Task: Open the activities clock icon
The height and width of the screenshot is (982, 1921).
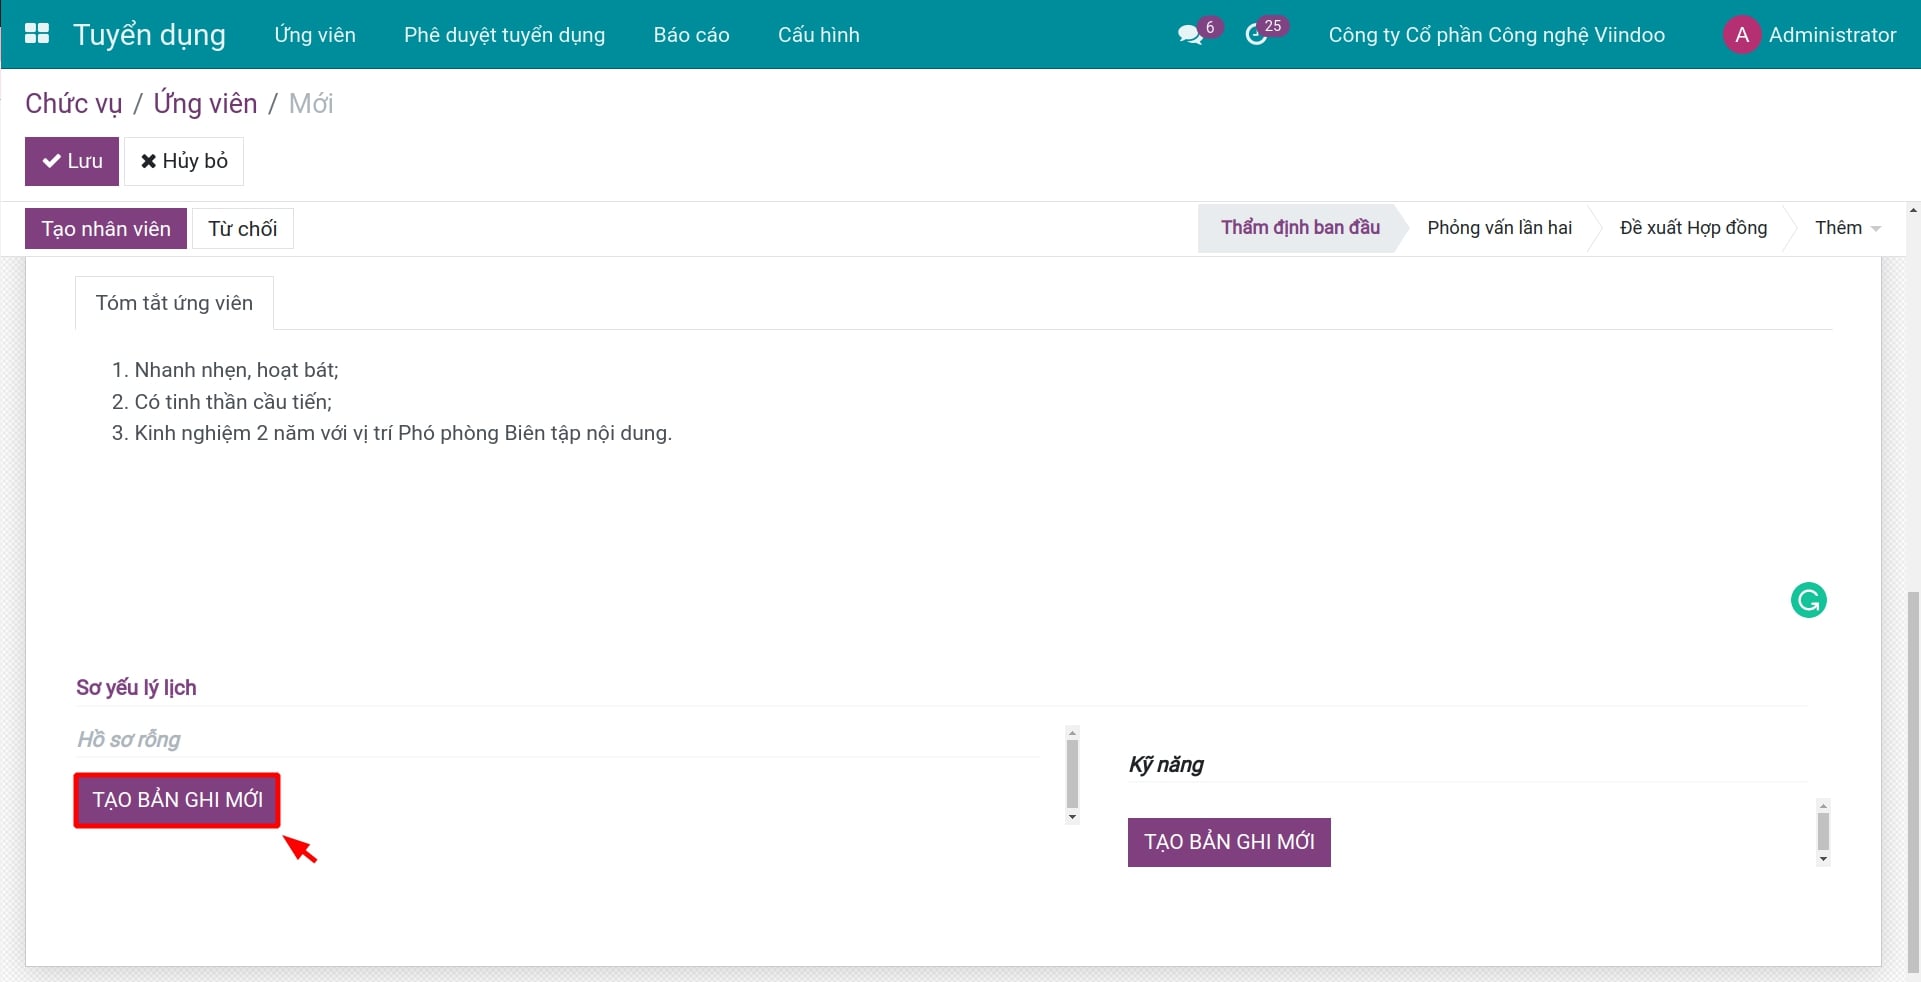Action: point(1256,35)
